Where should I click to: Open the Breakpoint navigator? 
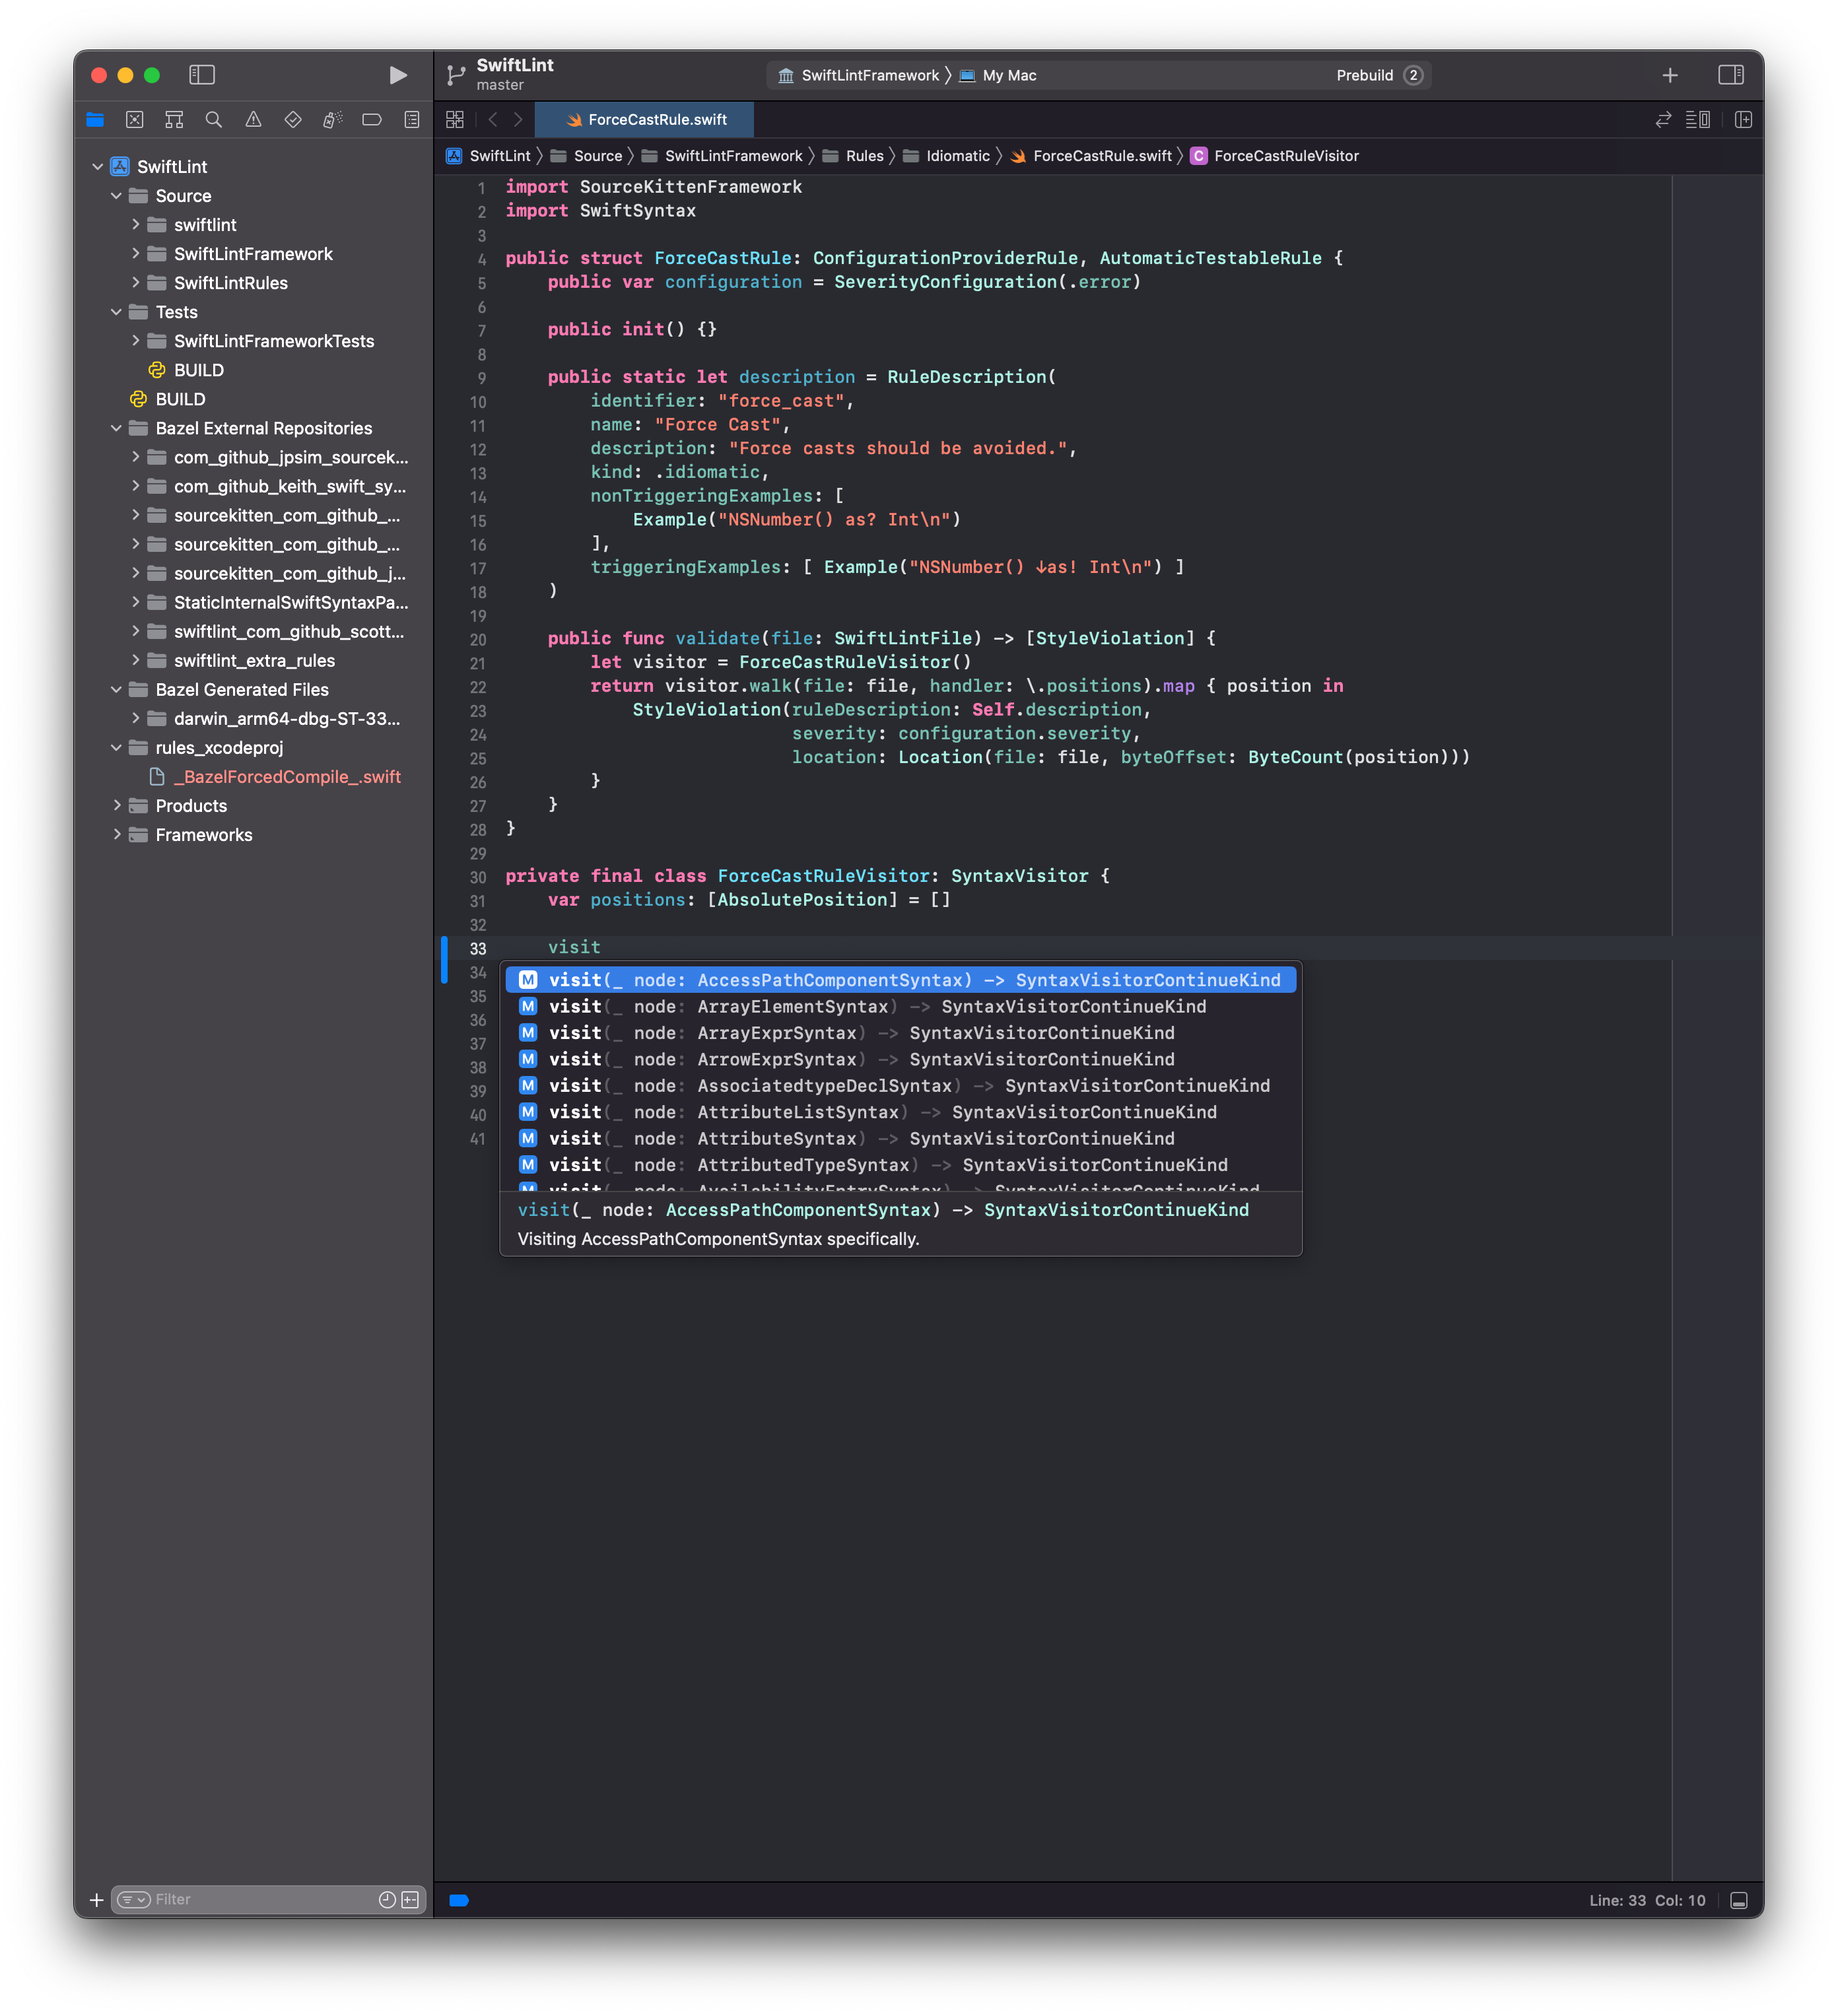pyautogui.click(x=372, y=120)
